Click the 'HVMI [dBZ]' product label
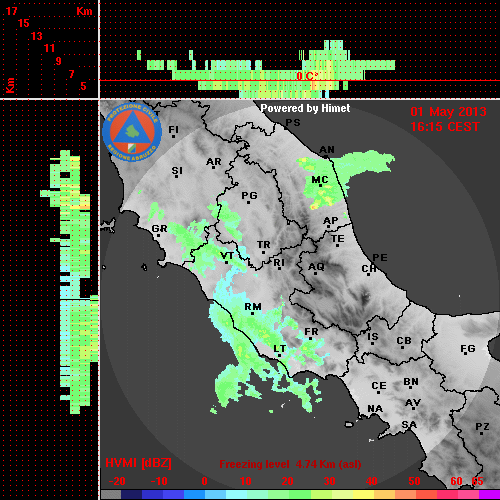The height and width of the screenshot is (500, 500). (138, 463)
